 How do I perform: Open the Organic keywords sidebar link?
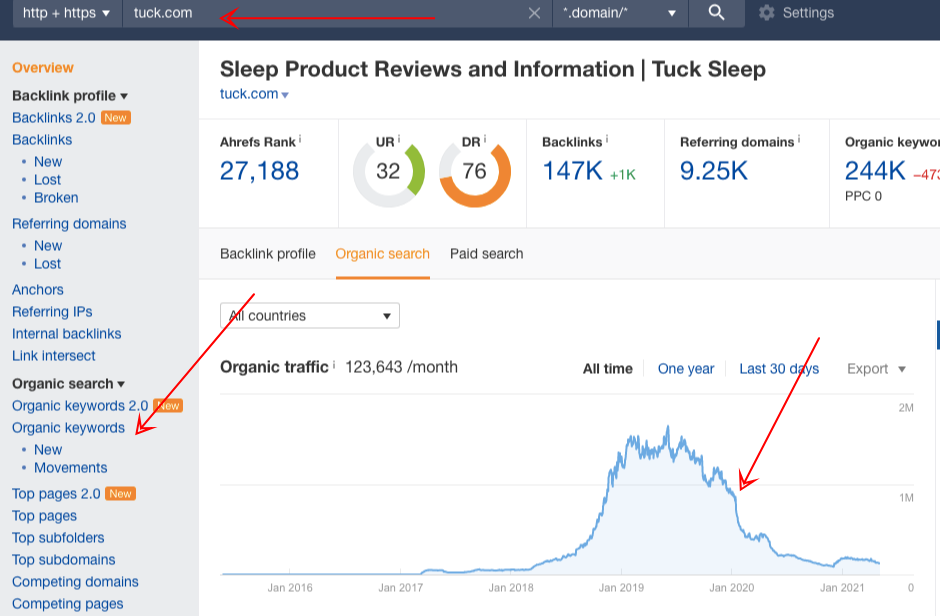[x=68, y=428]
